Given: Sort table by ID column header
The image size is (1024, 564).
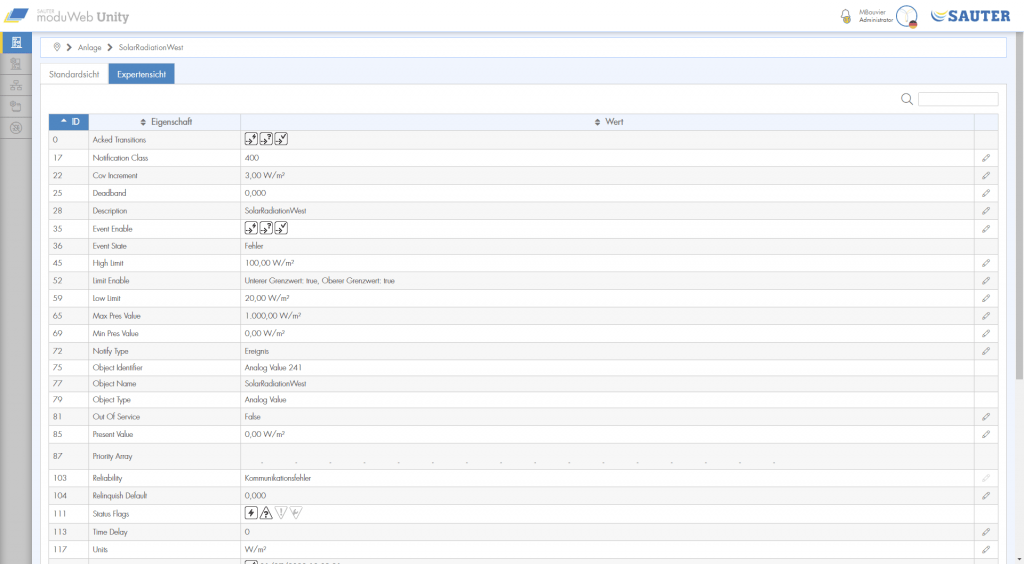Looking at the screenshot, I should 69,122.
